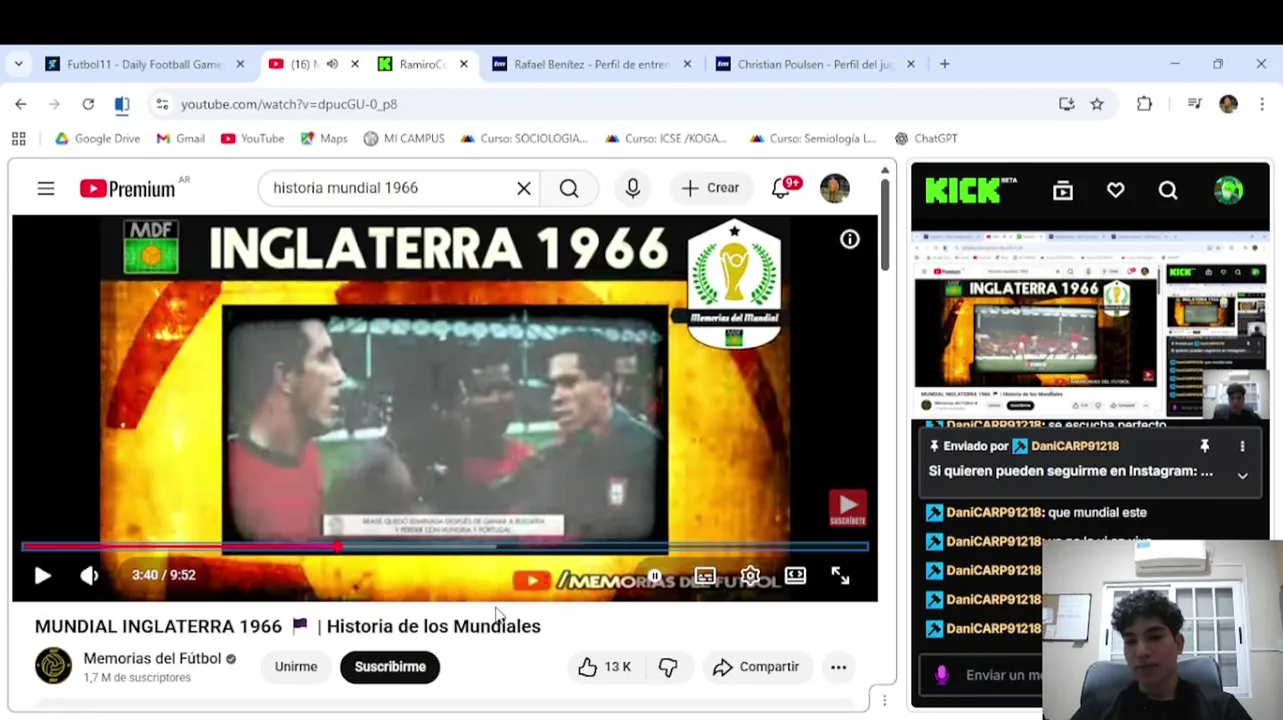
Task: Open Kick search magnifier
Action: [1168, 191]
